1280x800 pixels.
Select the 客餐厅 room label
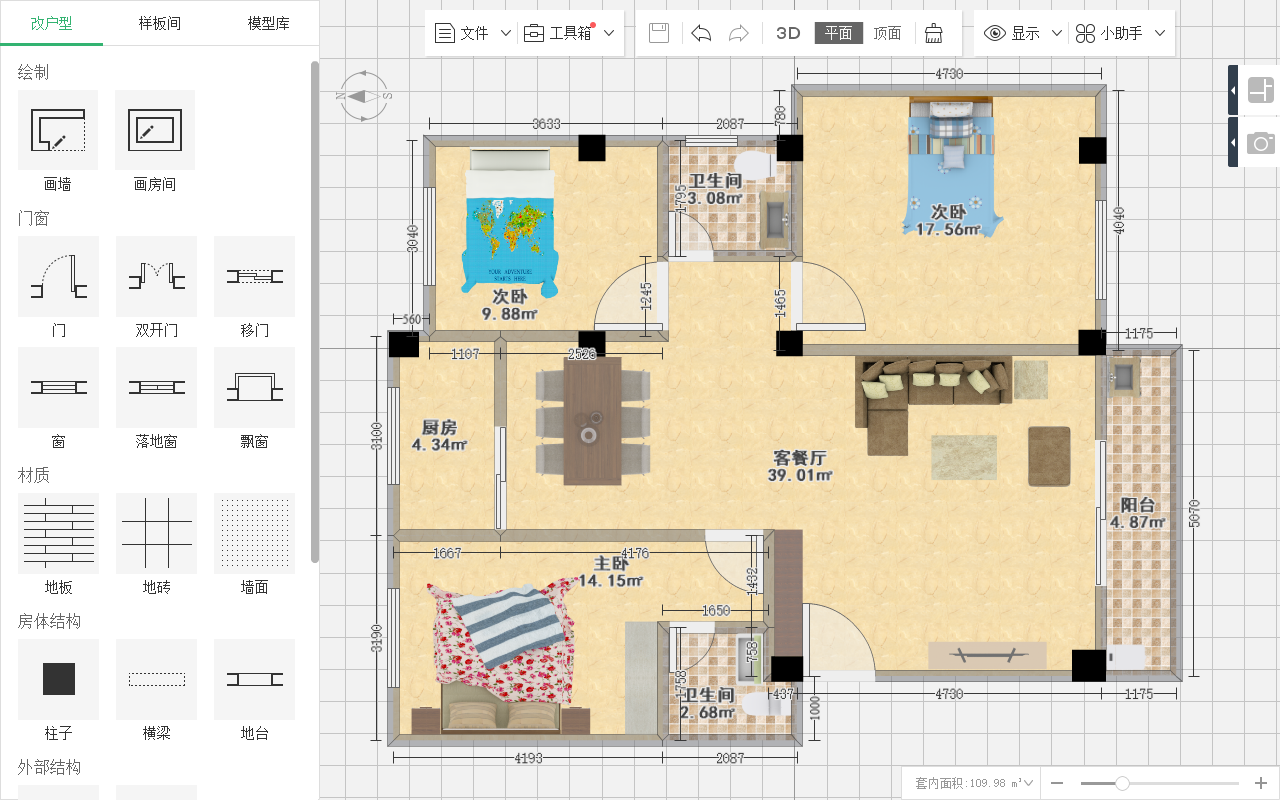coord(800,466)
